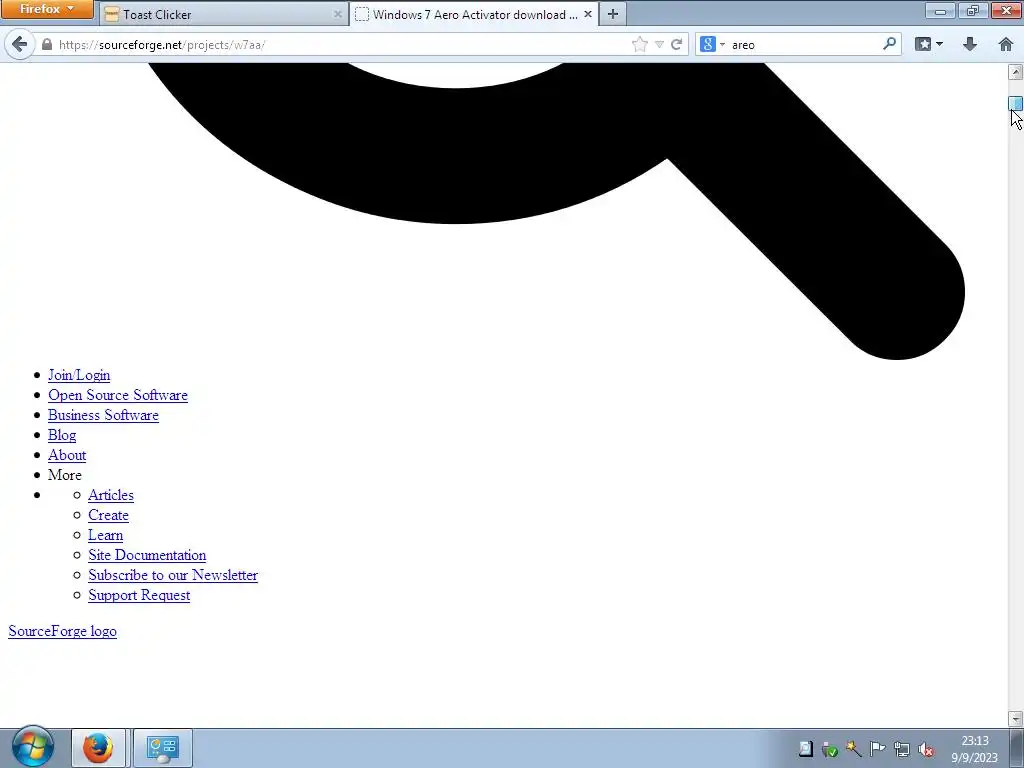1024x768 pixels.
Task: Open the Support Request link
Action: pyautogui.click(x=139, y=596)
